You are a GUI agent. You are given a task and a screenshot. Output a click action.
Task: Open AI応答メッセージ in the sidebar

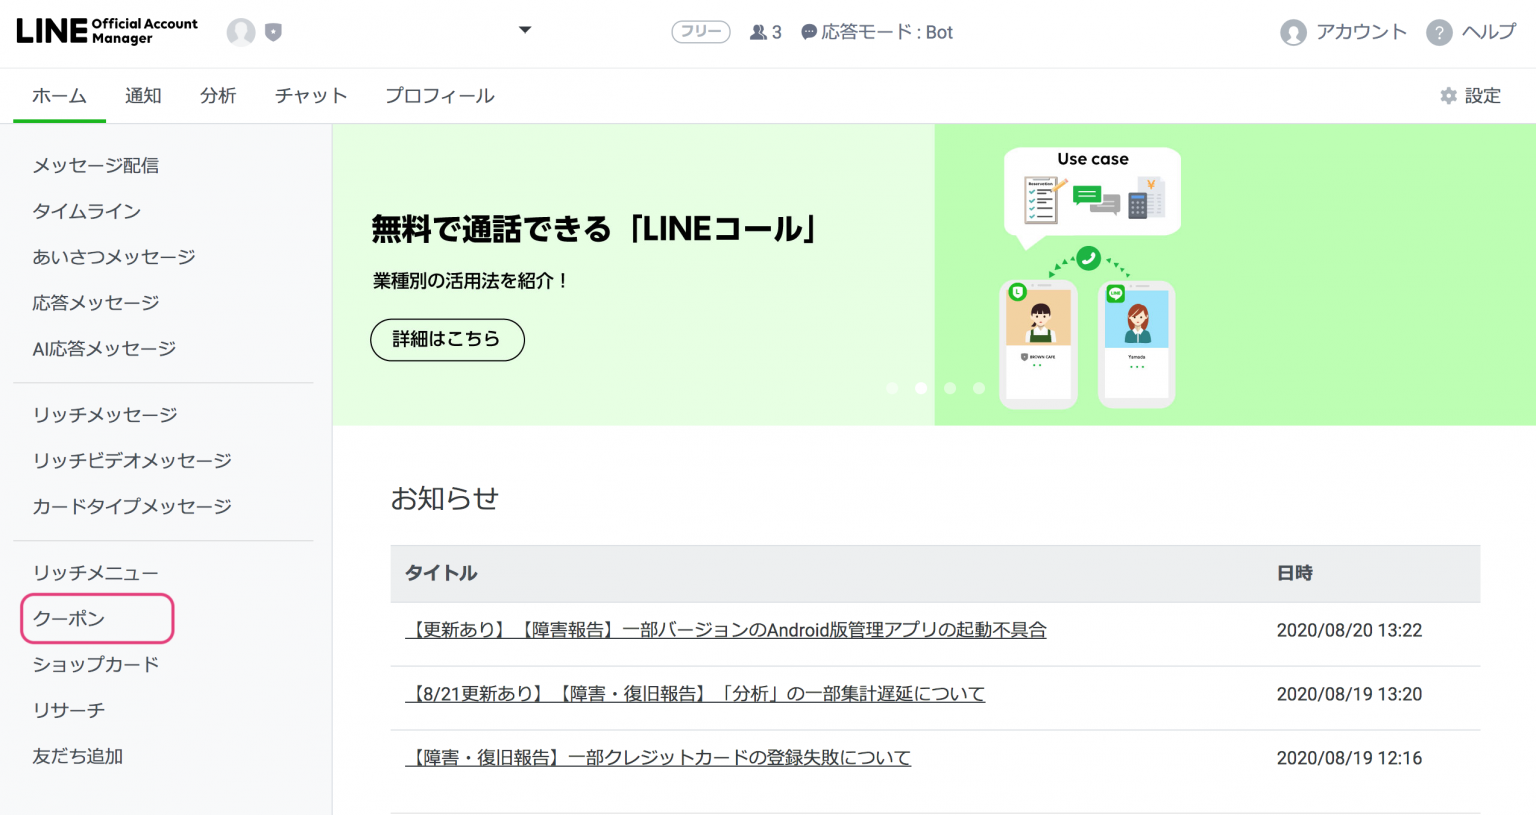point(104,349)
